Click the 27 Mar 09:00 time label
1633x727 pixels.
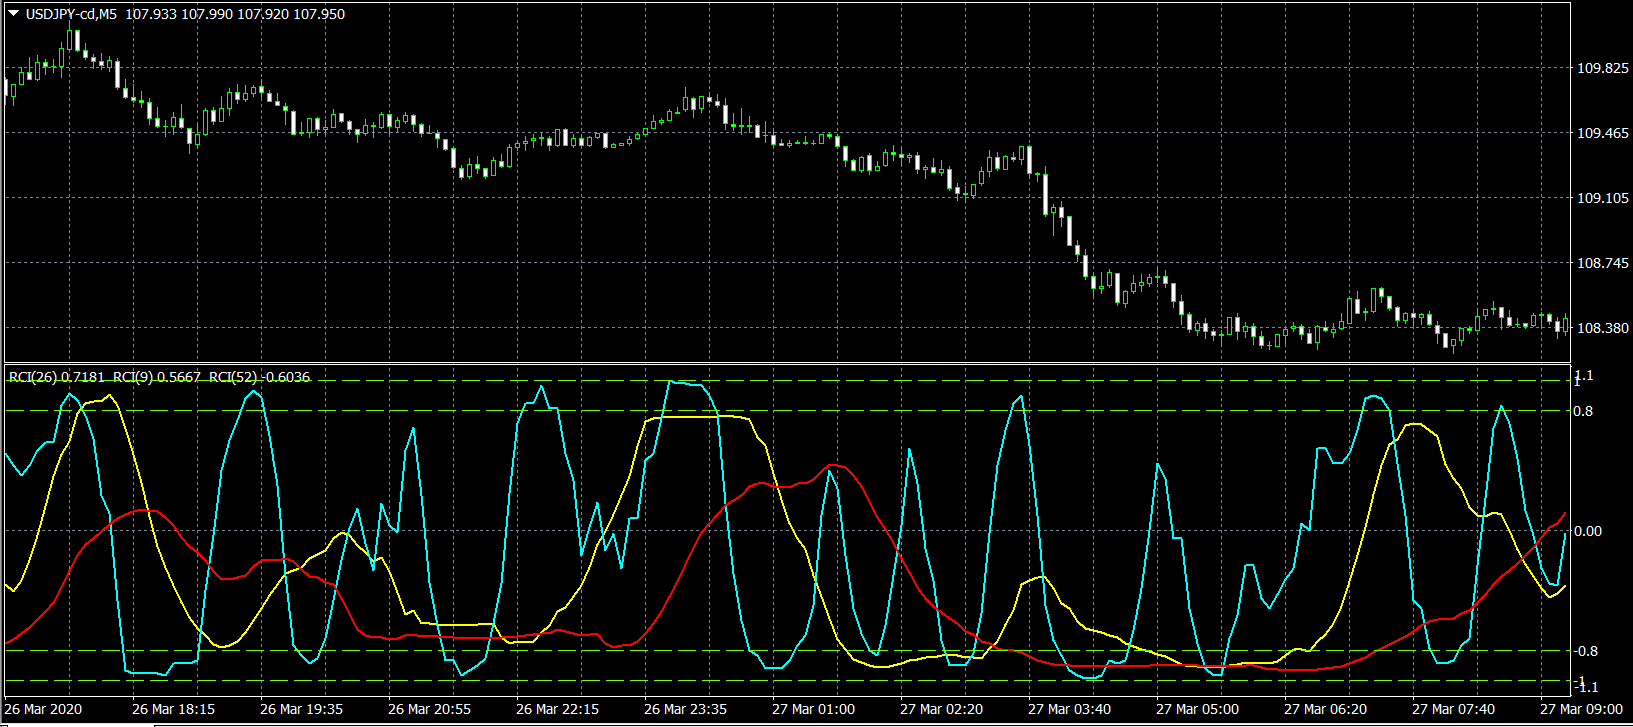[1582, 709]
